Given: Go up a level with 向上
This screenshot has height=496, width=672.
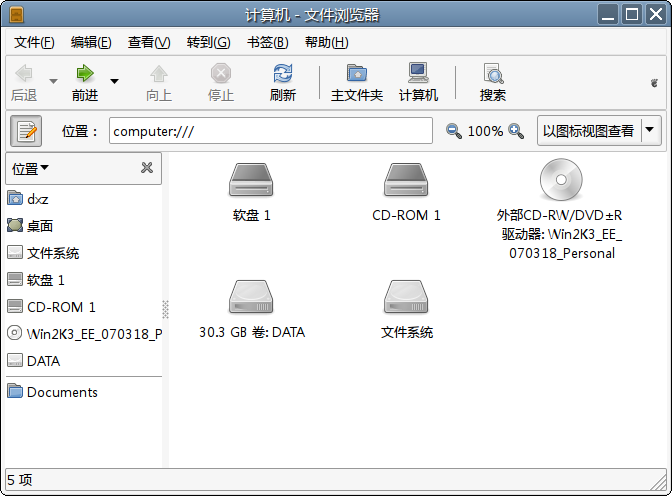Looking at the screenshot, I should 159,83.
